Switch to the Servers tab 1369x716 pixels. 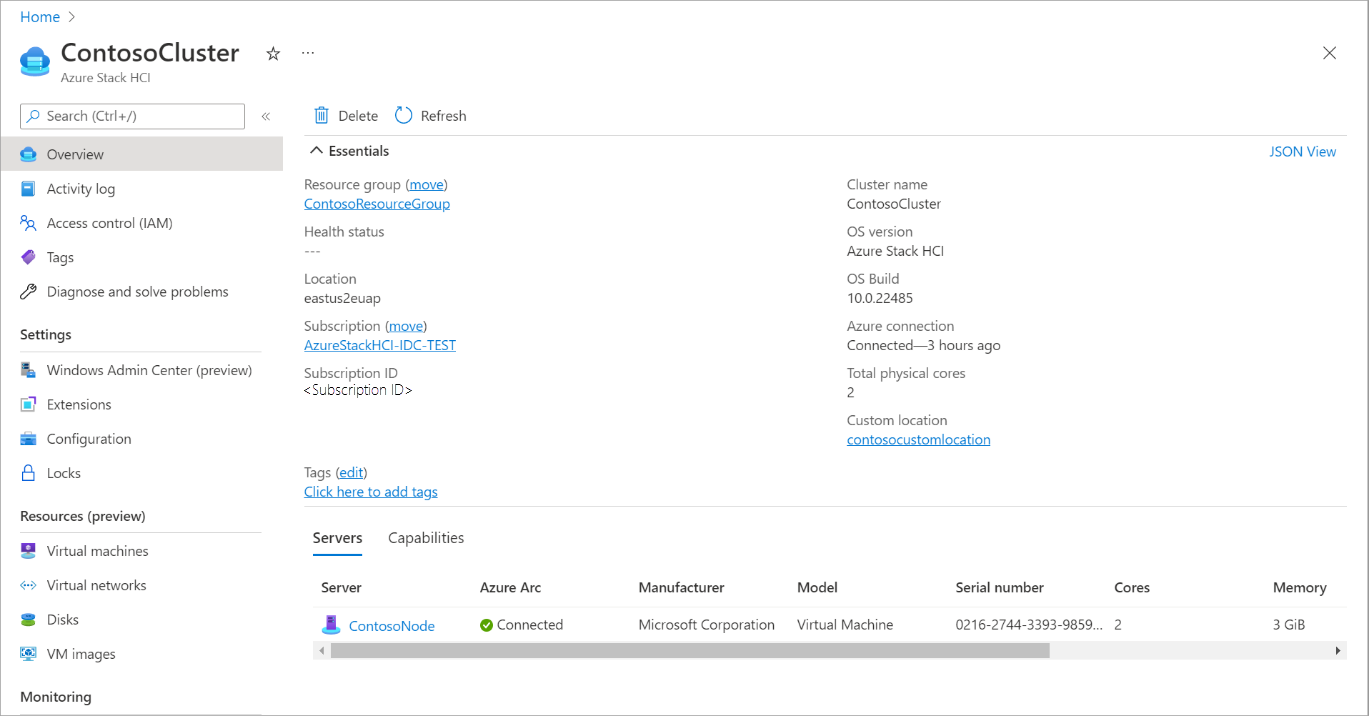pyautogui.click(x=337, y=538)
